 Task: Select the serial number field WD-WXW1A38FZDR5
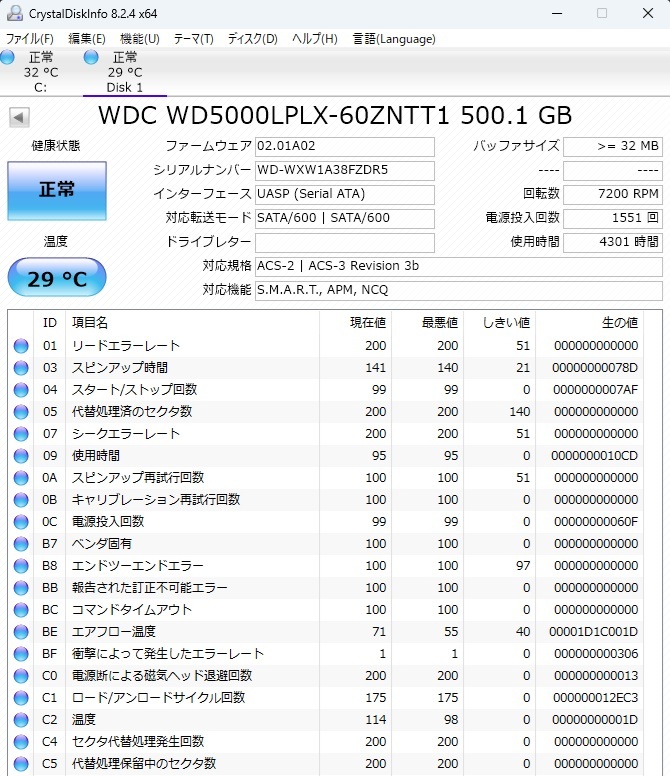coord(345,170)
